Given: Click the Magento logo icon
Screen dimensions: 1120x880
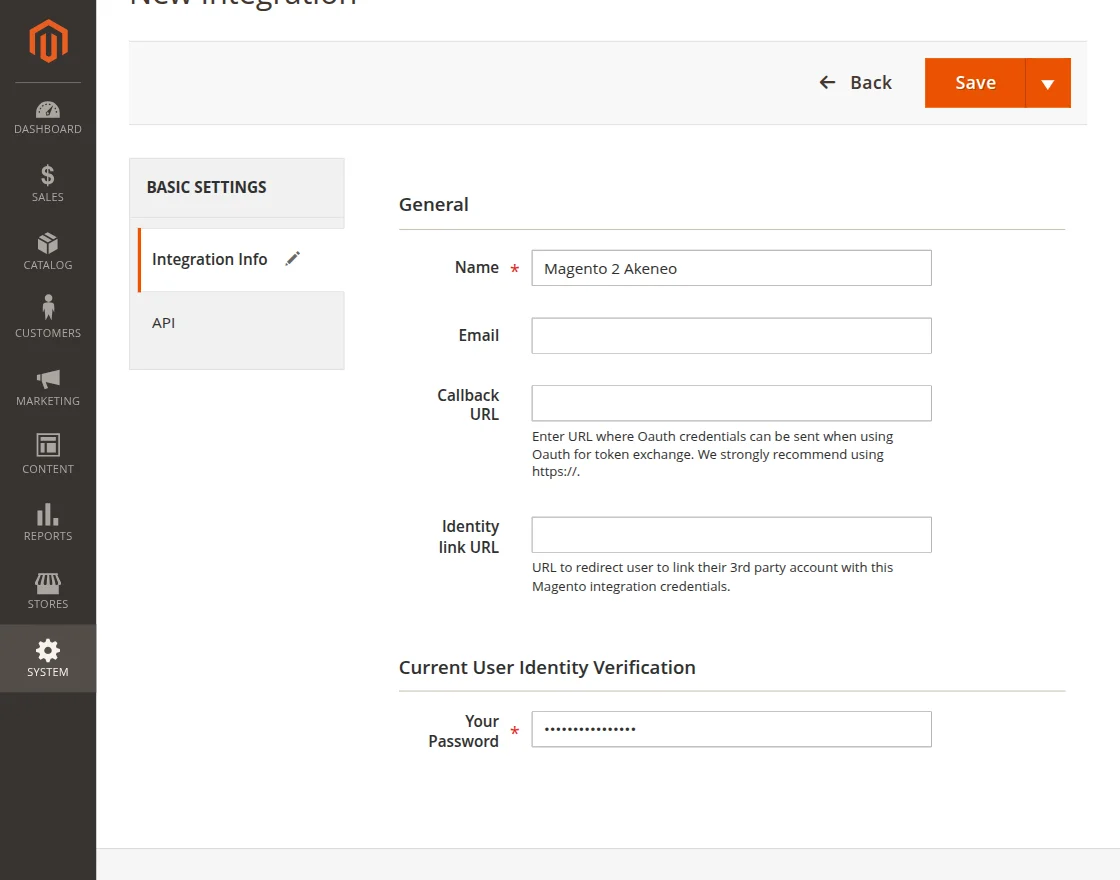Looking at the screenshot, I should click(48, 41).
